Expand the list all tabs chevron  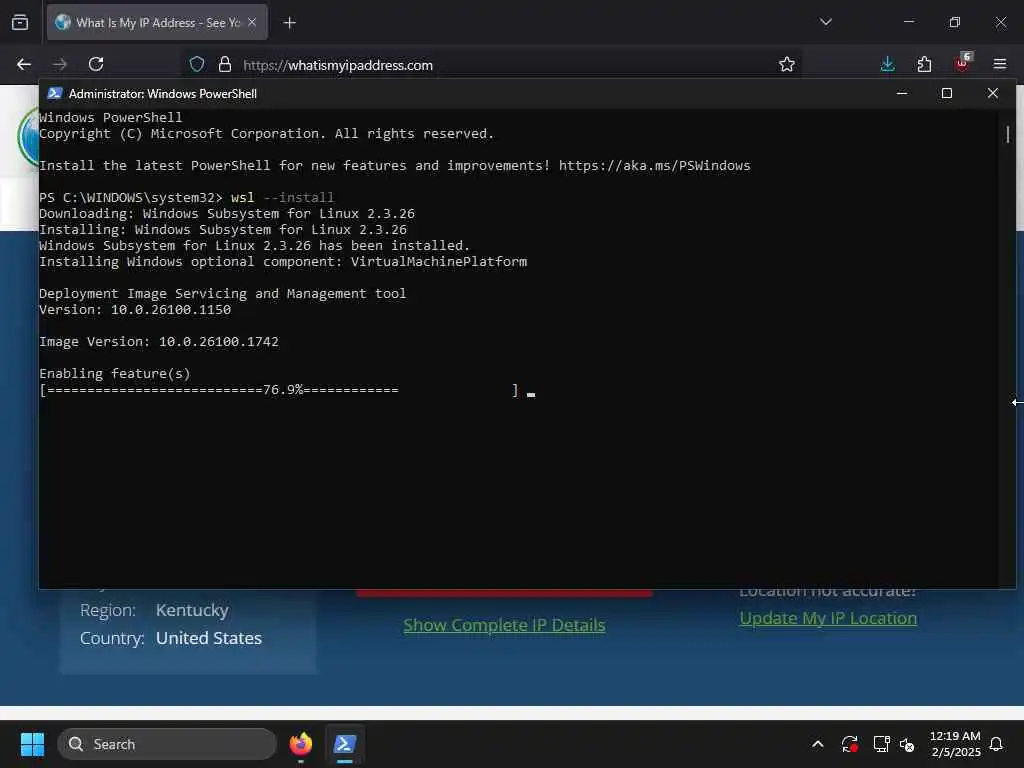825,22
